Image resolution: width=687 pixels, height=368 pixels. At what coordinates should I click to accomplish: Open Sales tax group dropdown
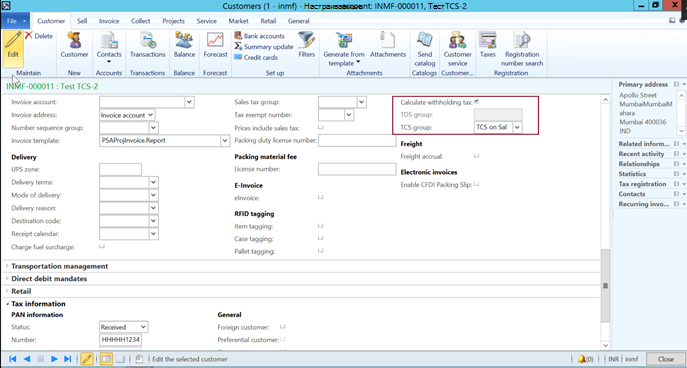tap(361, 102)
